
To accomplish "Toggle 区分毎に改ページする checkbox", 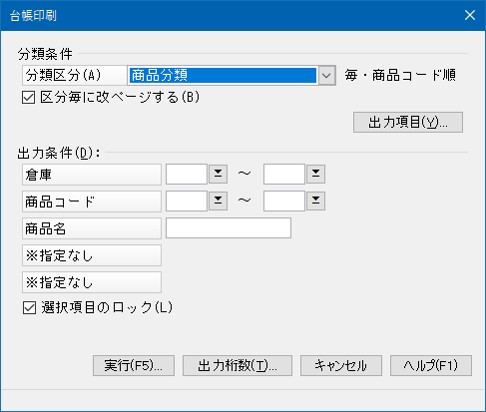I will click(x=28, y=98).
